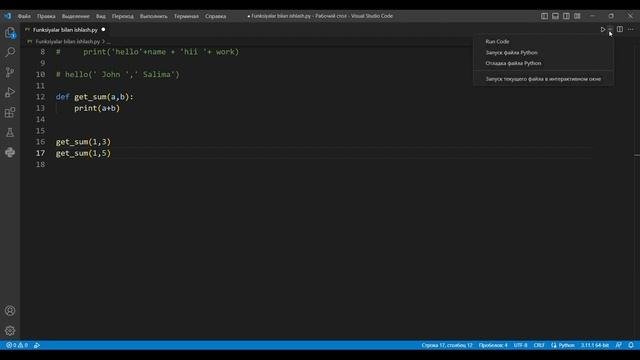Open the Extensions view

[x=10, y=112]
